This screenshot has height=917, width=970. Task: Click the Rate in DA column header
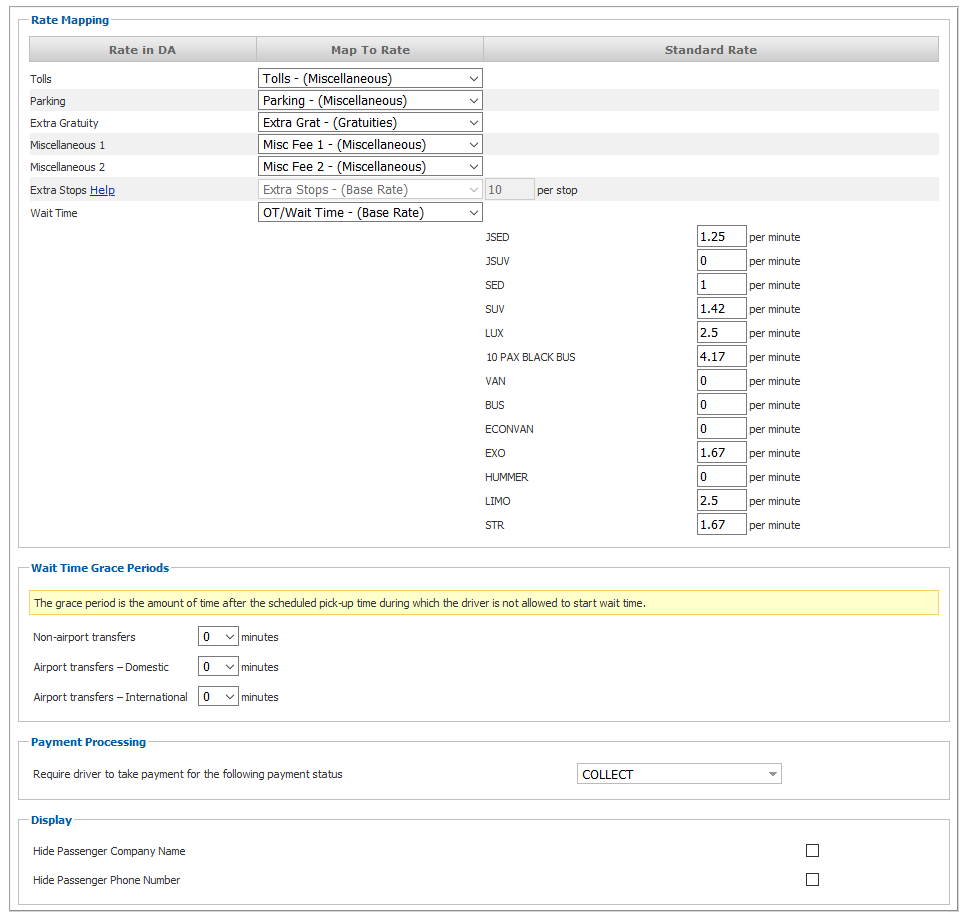[142, 50]
